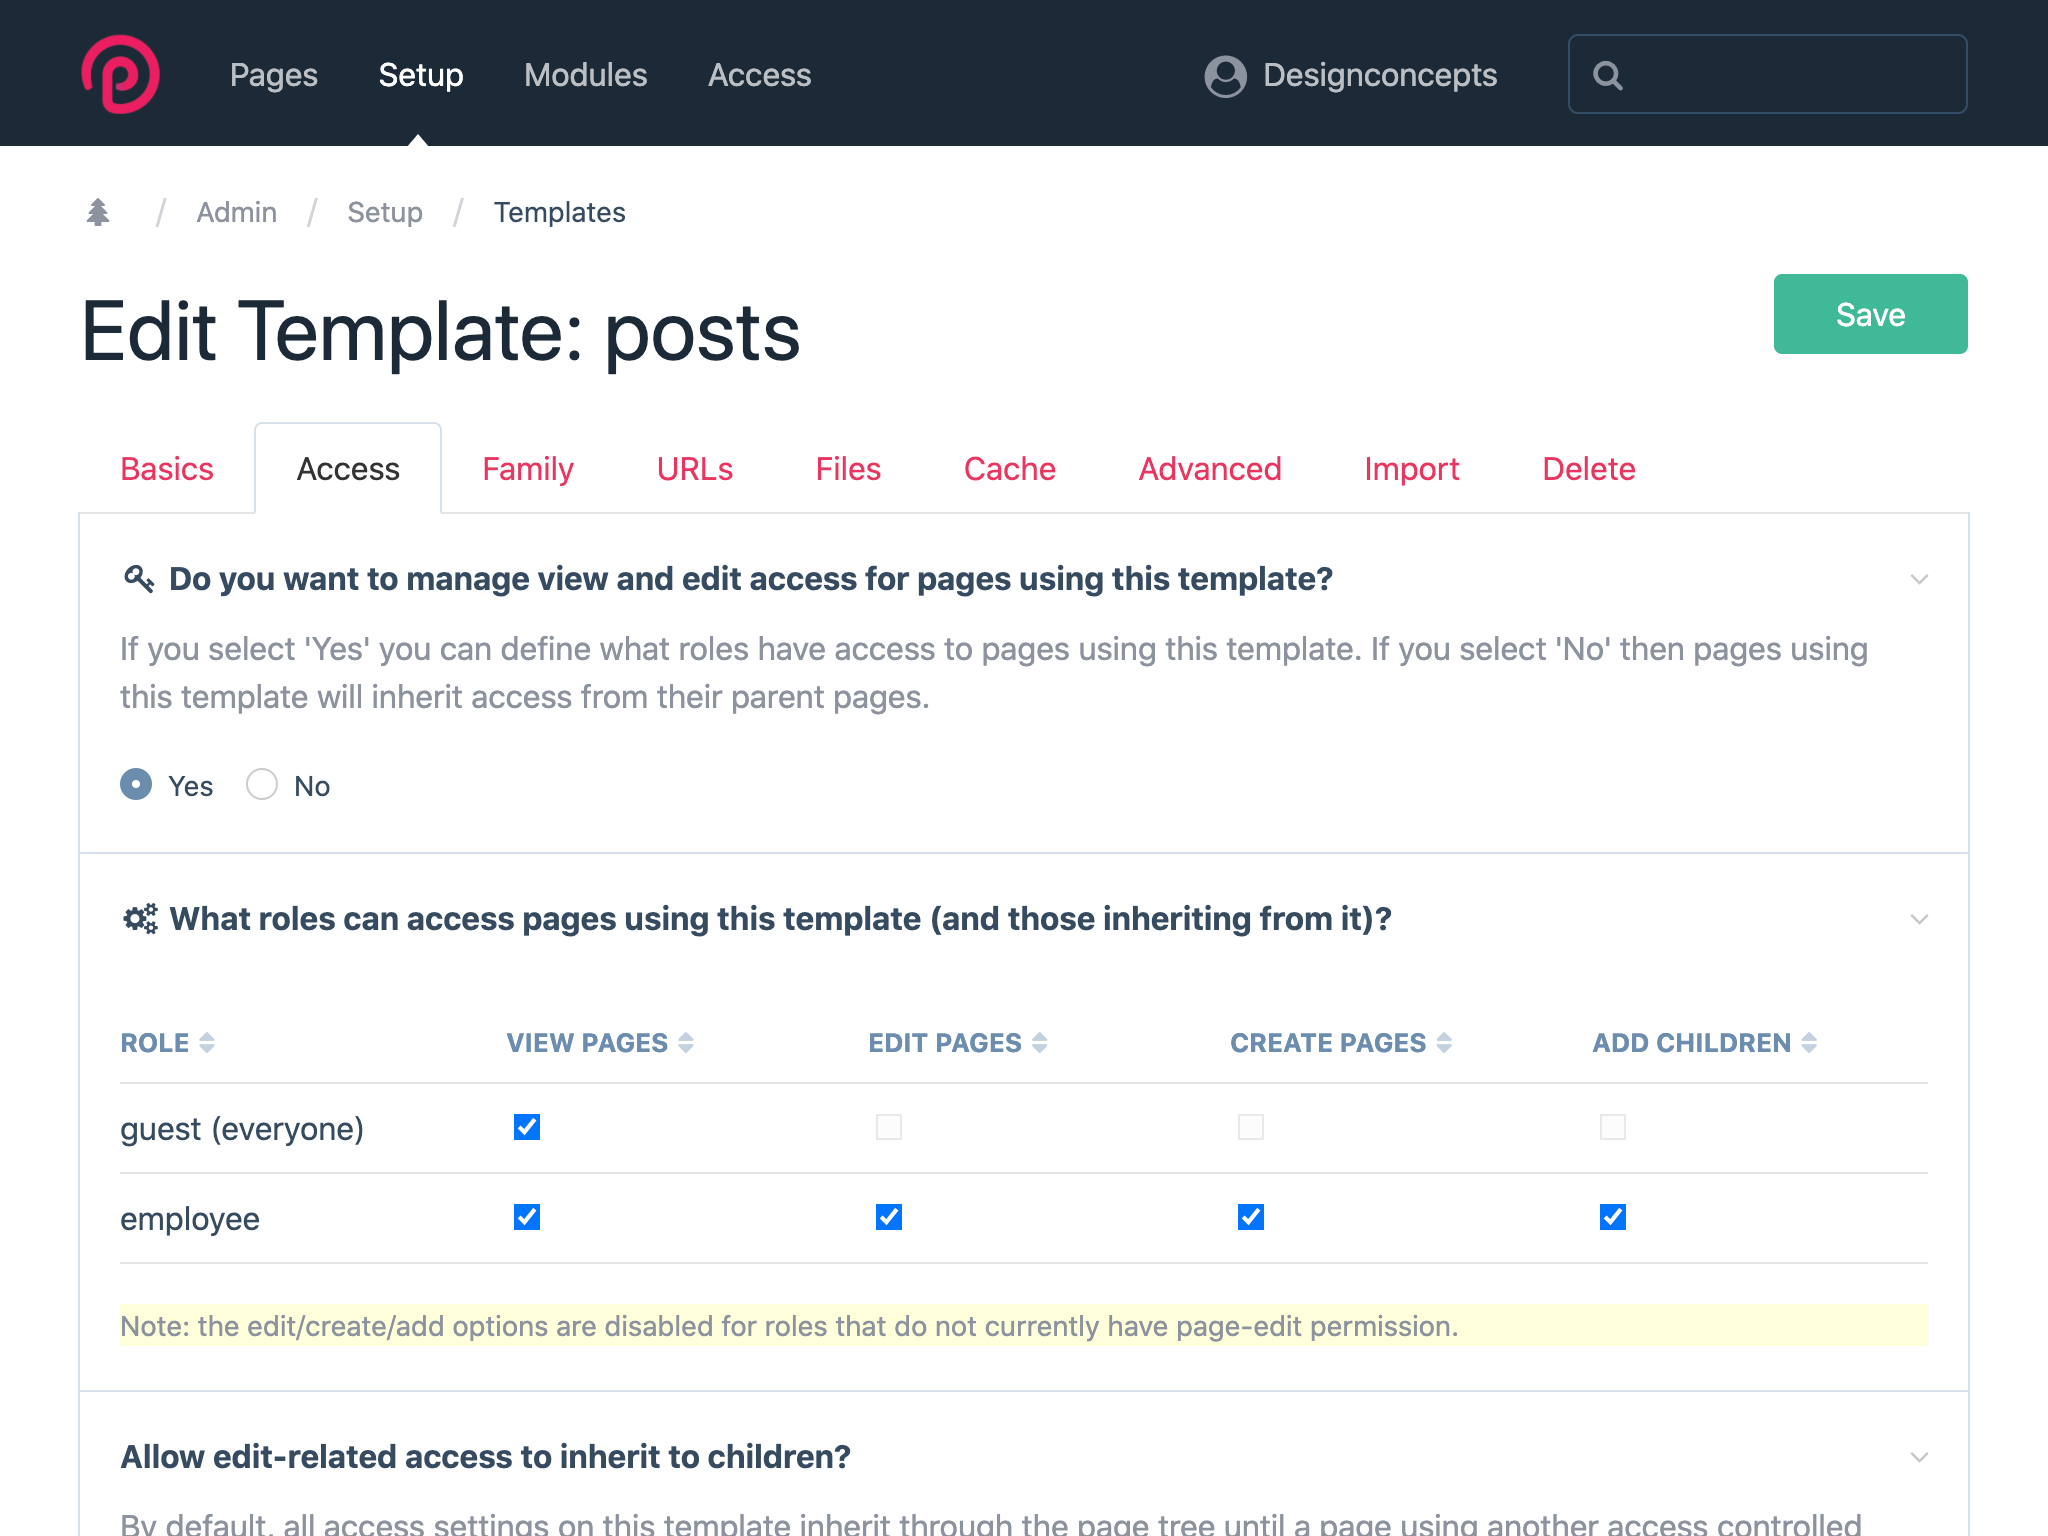
Task: Click inside the search input field
Action: coord(1770,74)
